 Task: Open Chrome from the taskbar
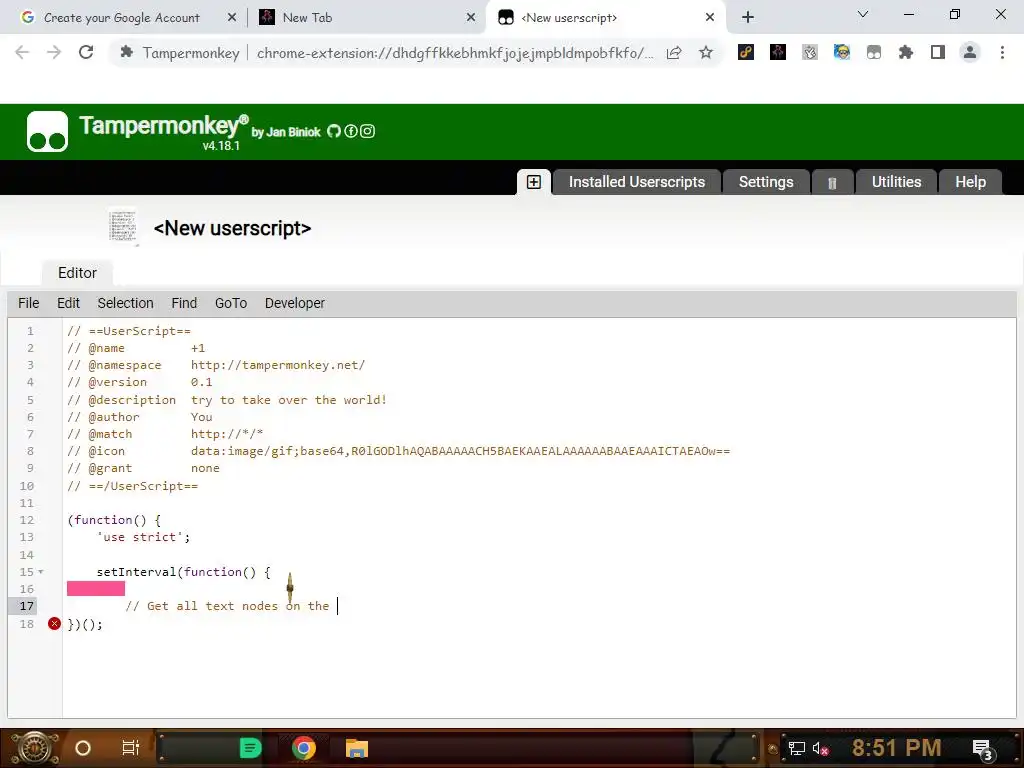(x=304, y=748)
